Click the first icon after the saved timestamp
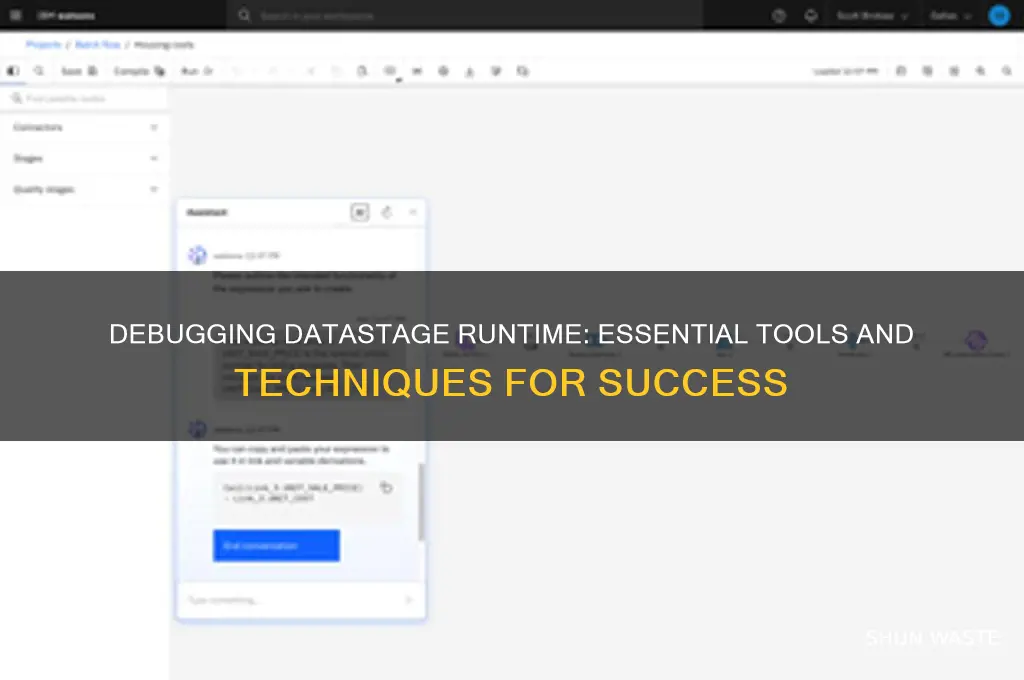The height and width of the screenshot is (680, 1024). coord(901,71)
